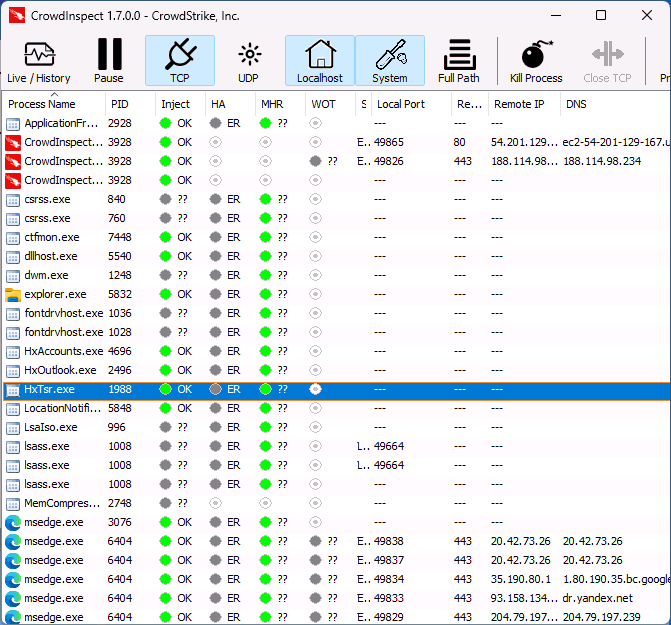Click local port 49829 cell
Screen dimensions: 671x625
pyautogui.click(x=389, y=617)
